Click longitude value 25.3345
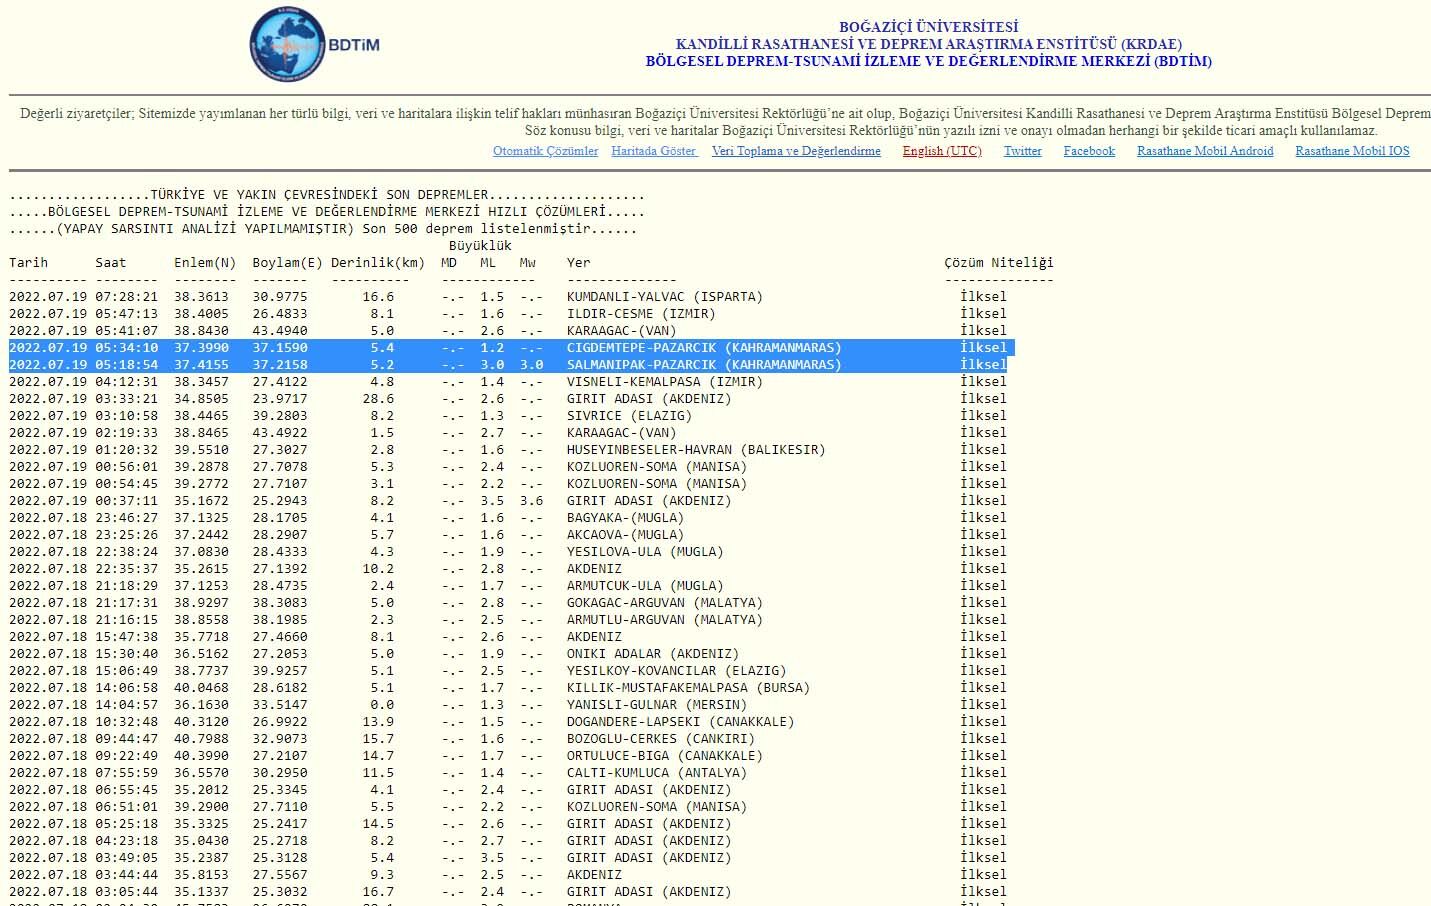 pyautogui.click(x=280, y=790)
